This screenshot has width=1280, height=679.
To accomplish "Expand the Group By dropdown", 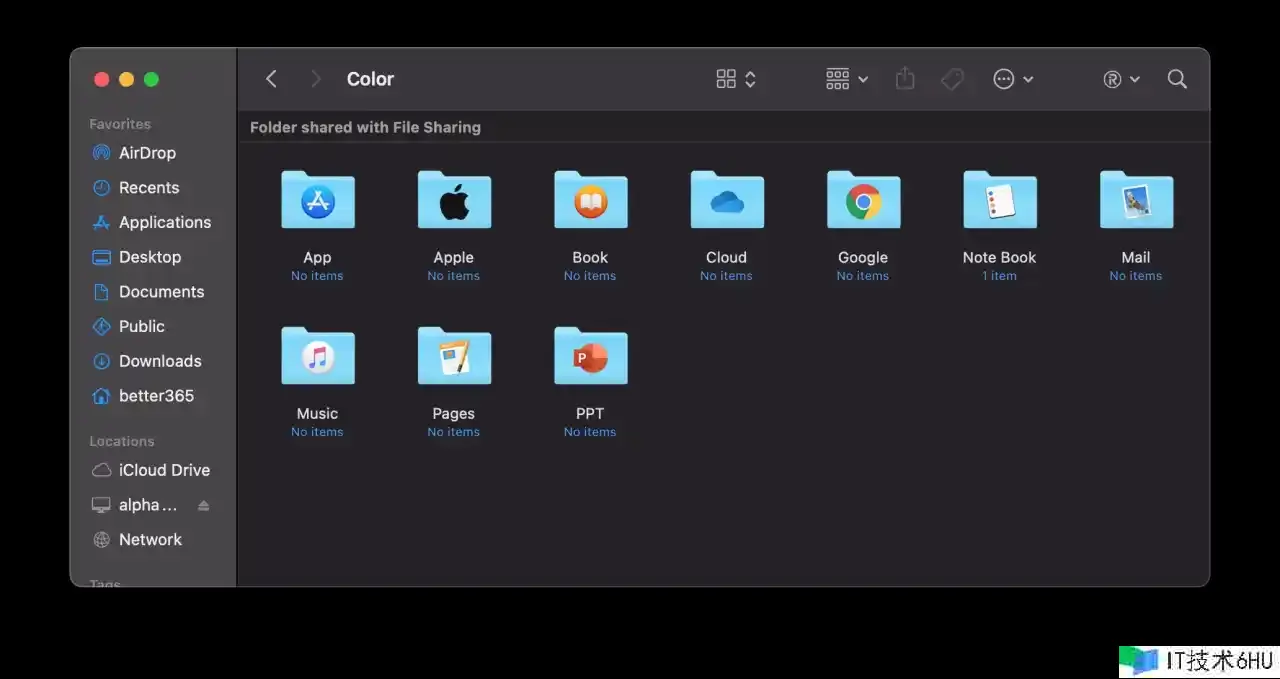I will point(847,79).
